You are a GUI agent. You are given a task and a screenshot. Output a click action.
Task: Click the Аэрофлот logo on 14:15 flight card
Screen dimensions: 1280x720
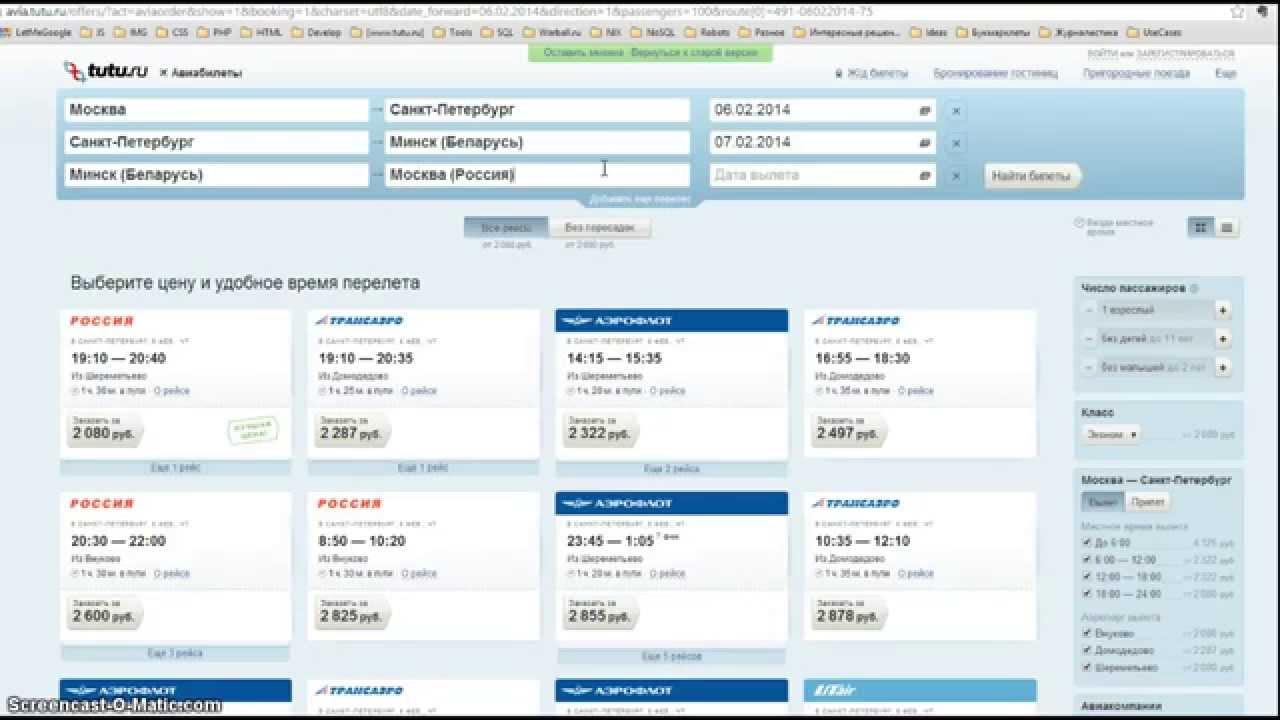[617, 321]
